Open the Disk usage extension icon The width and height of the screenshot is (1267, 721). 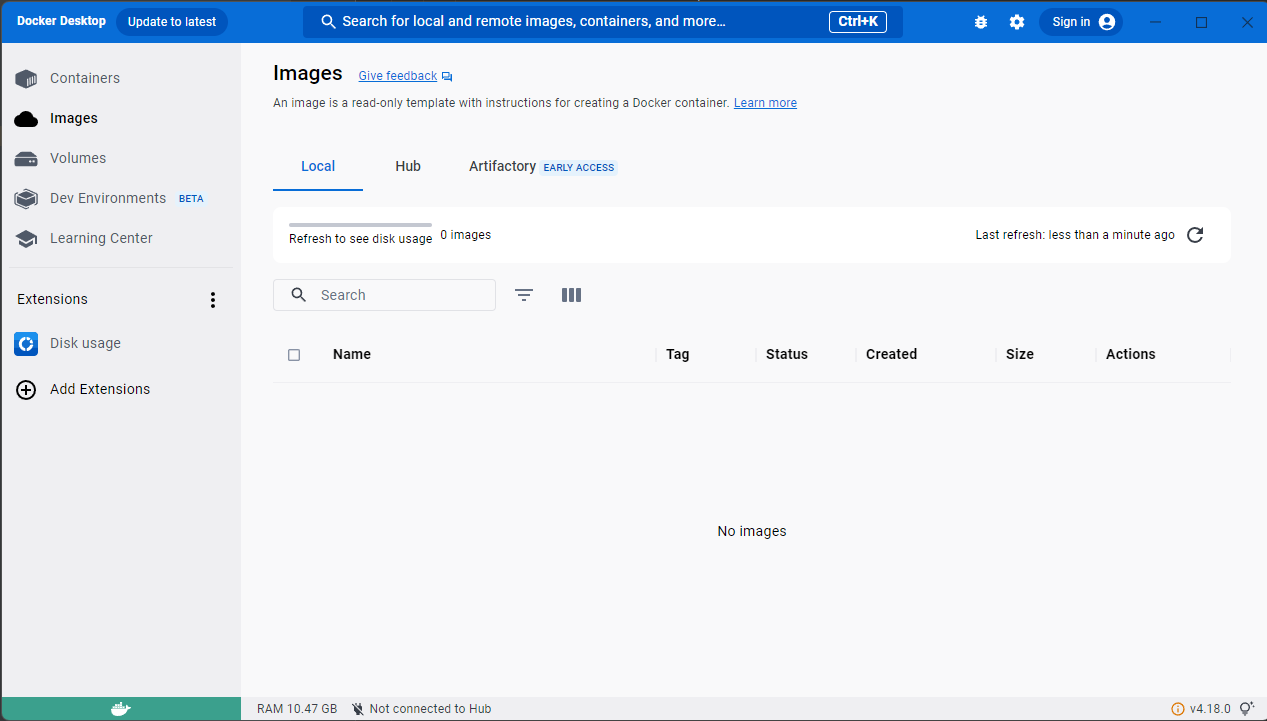click(x=26, y=343)
